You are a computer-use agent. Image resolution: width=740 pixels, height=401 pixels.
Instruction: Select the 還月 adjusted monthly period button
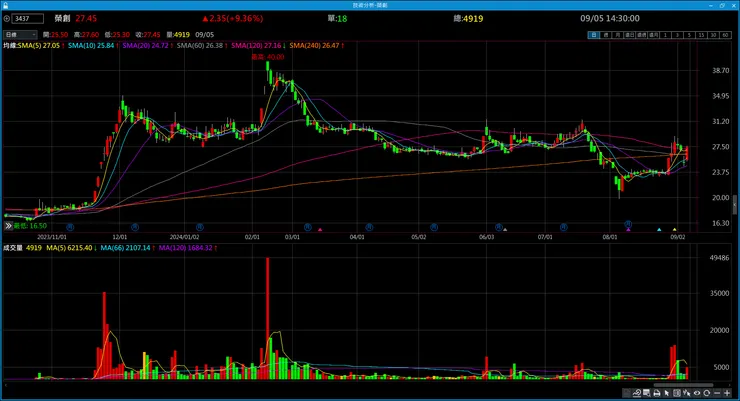pos(653,35)
